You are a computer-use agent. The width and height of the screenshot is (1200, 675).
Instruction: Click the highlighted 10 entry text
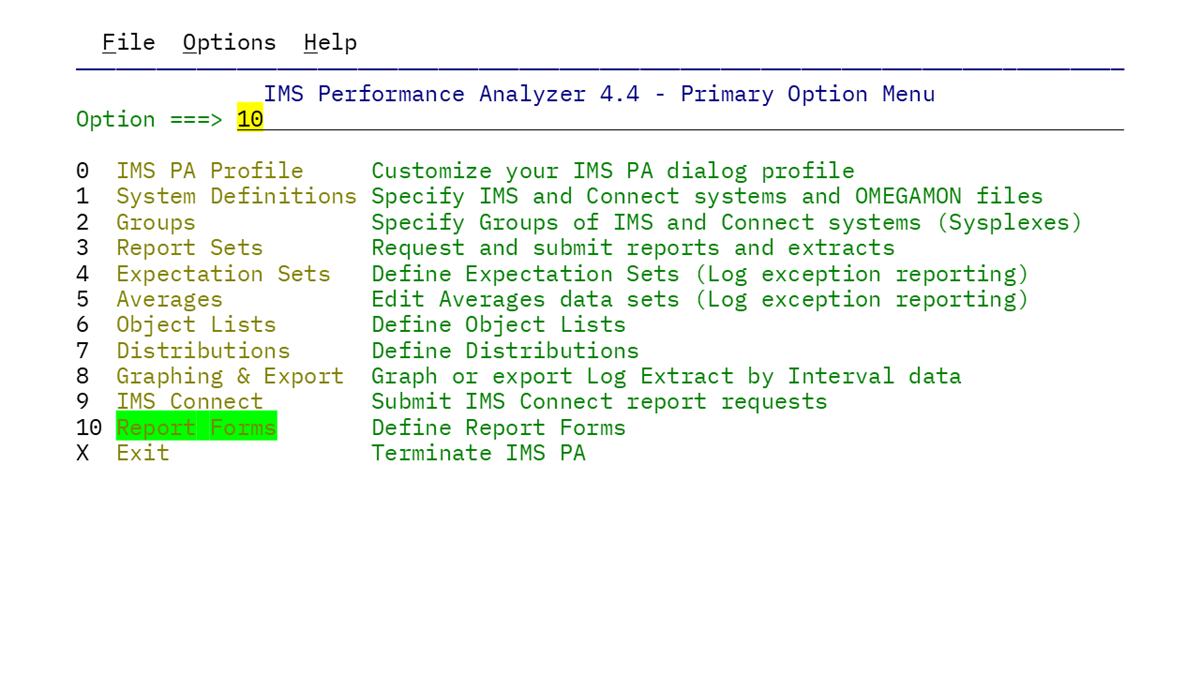pyautogui.click(x=248, y=118)
